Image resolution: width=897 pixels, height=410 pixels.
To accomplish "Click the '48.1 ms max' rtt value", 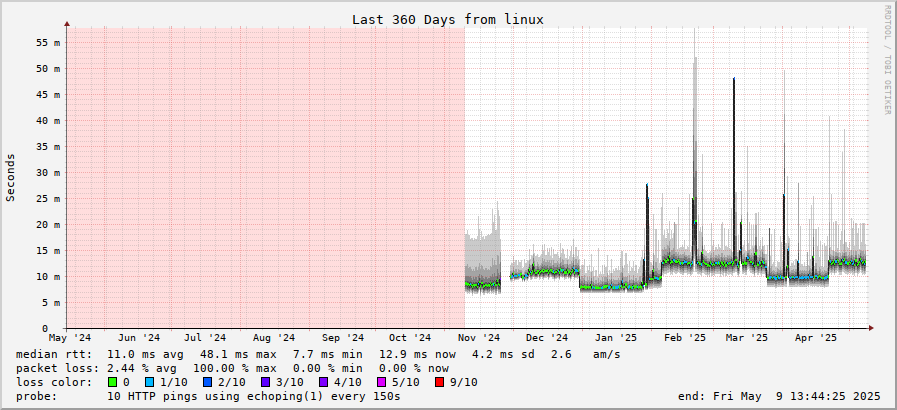I will [238, 355].
